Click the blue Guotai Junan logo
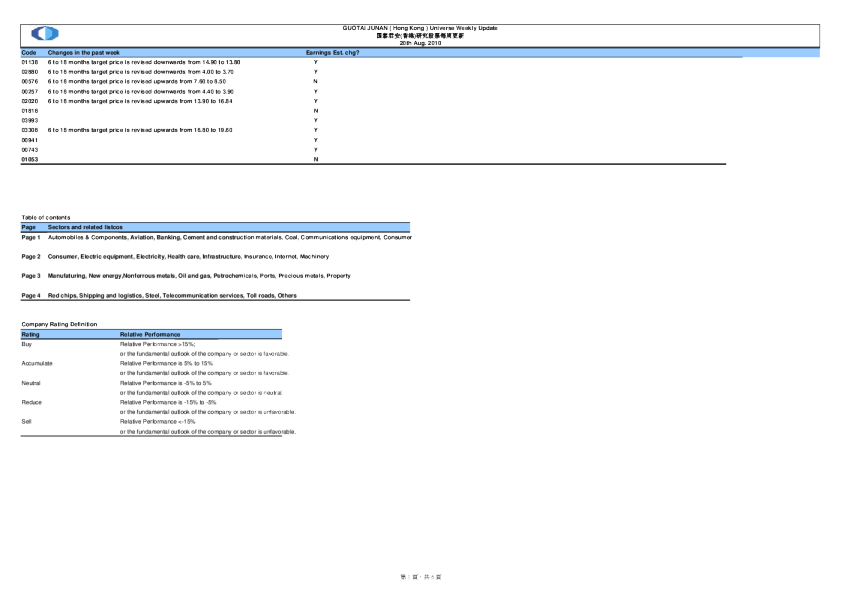This screenshot has width=842, height=595. pyautogui.click(x=45, y=34)
